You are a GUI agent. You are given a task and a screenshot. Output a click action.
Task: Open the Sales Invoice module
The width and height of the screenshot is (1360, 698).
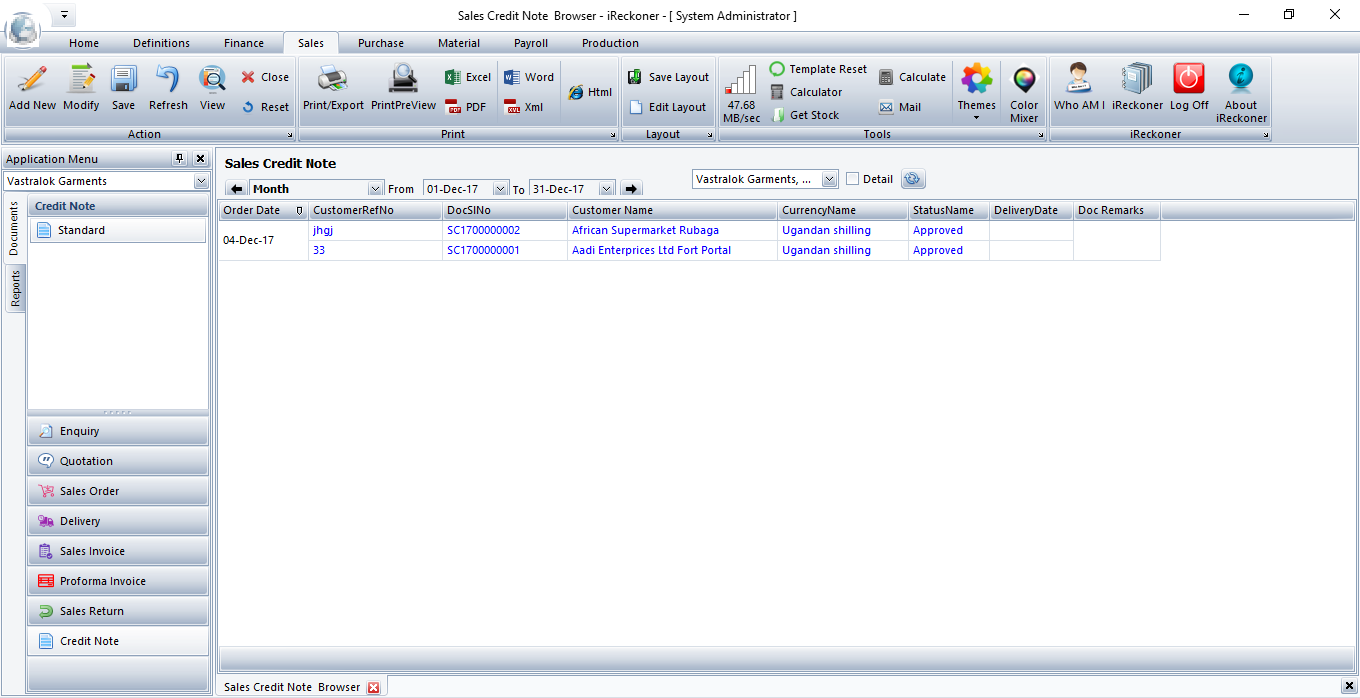pos(92,551)
